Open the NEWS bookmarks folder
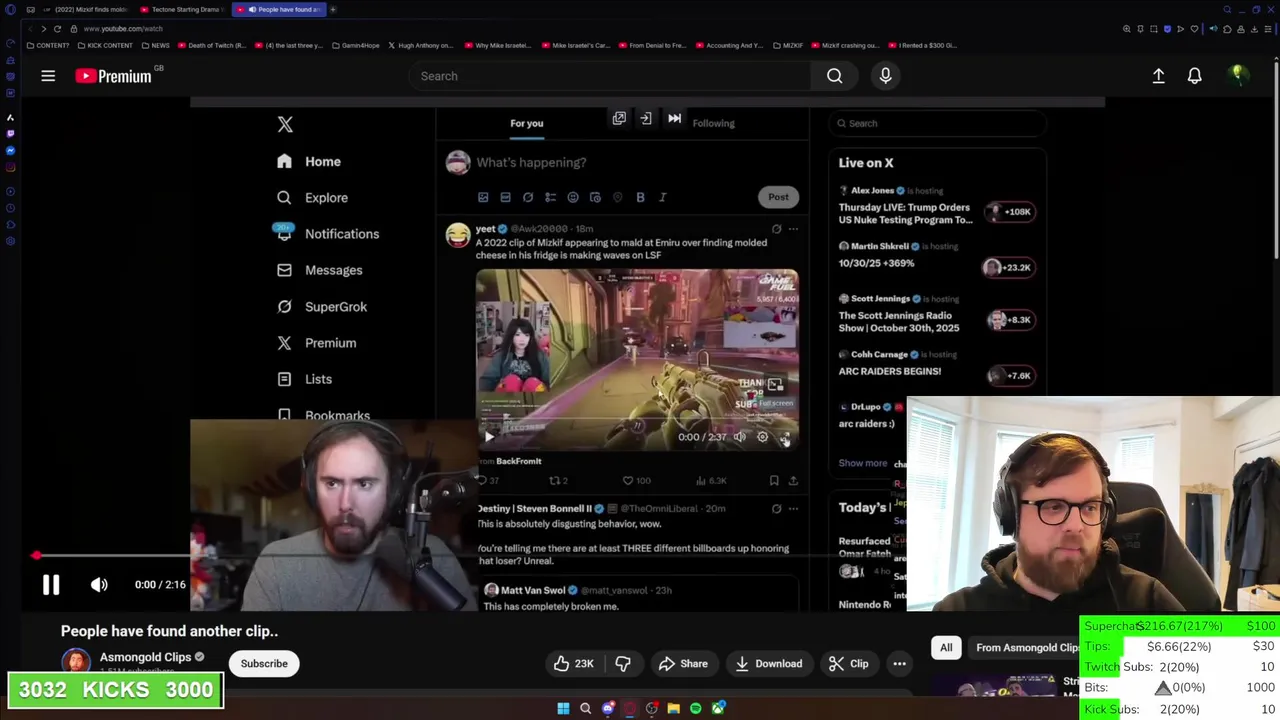This screenshot has width=1280, height=720. point(155,45)
